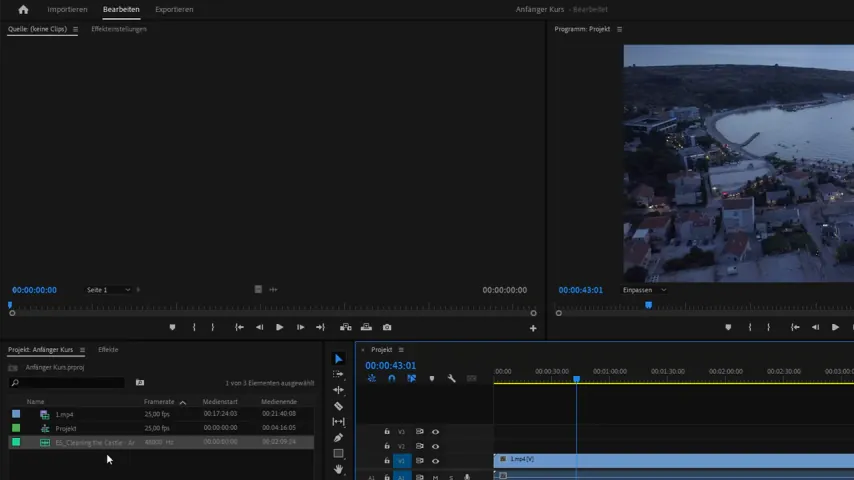
Task: Switch to the Exportieren workspace tab
Action: pyautogui.click(x=174, y=9)
